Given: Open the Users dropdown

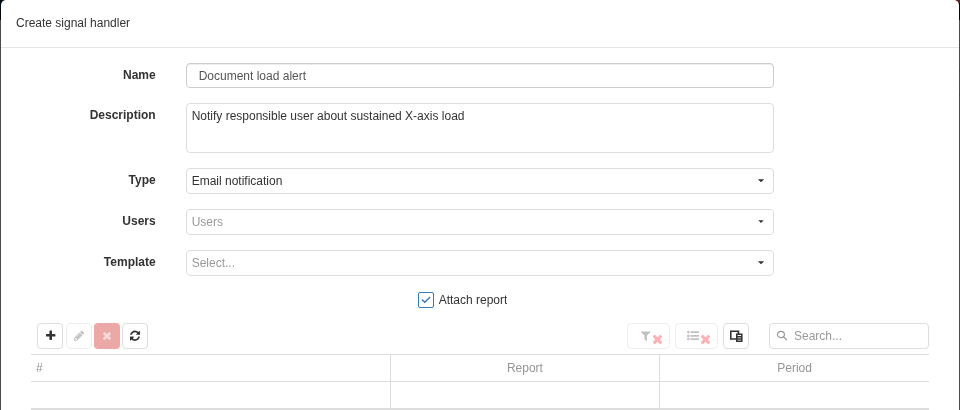Looking at the screenshot, I should coord(480,222).
